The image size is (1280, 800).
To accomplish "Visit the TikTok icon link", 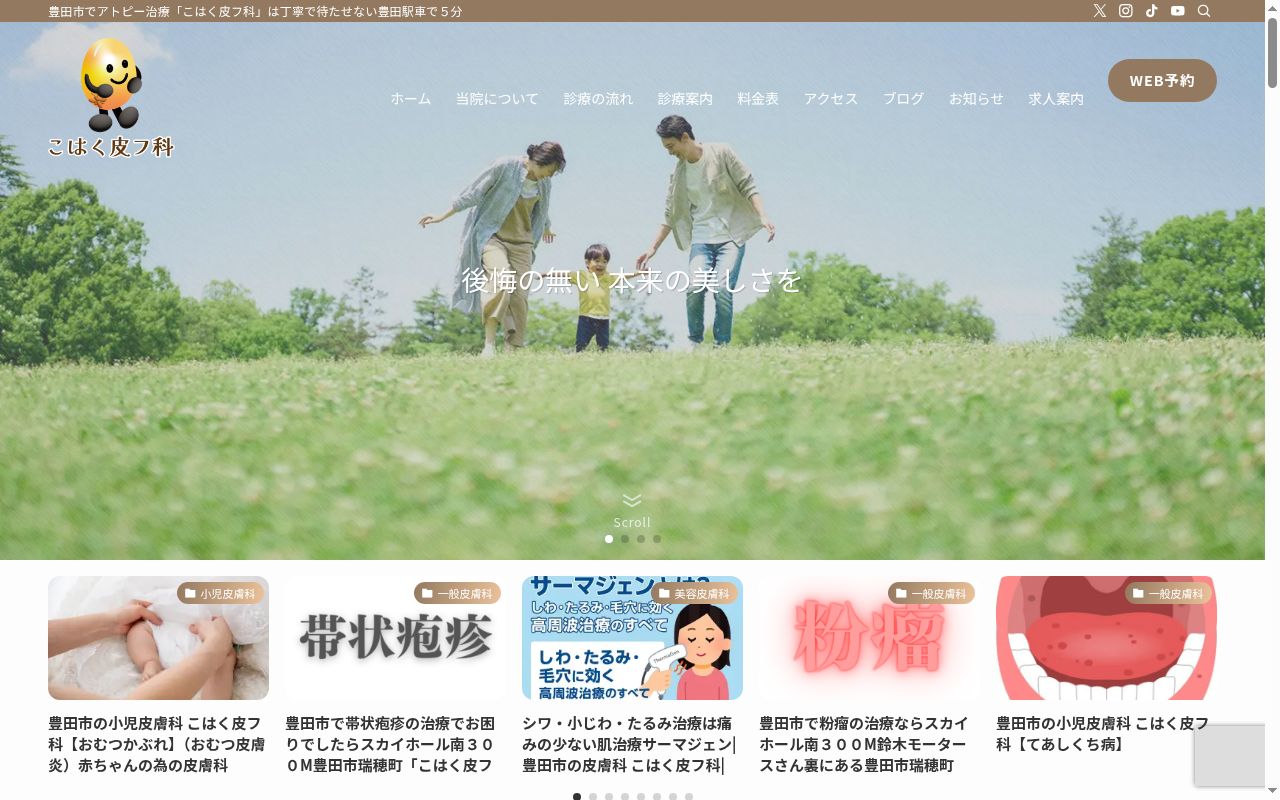I will 1152,11.
